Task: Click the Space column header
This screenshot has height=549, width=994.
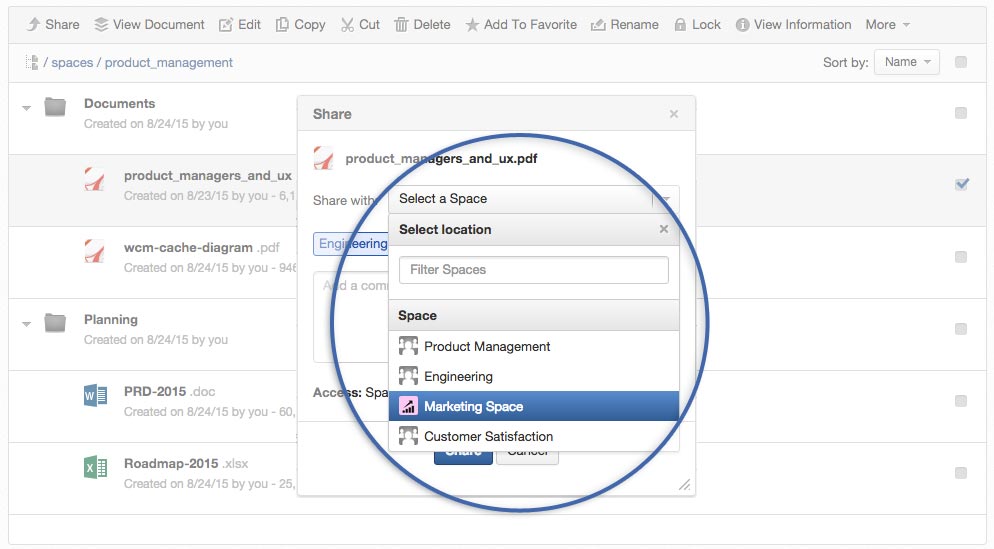Action: coord(534,315)
